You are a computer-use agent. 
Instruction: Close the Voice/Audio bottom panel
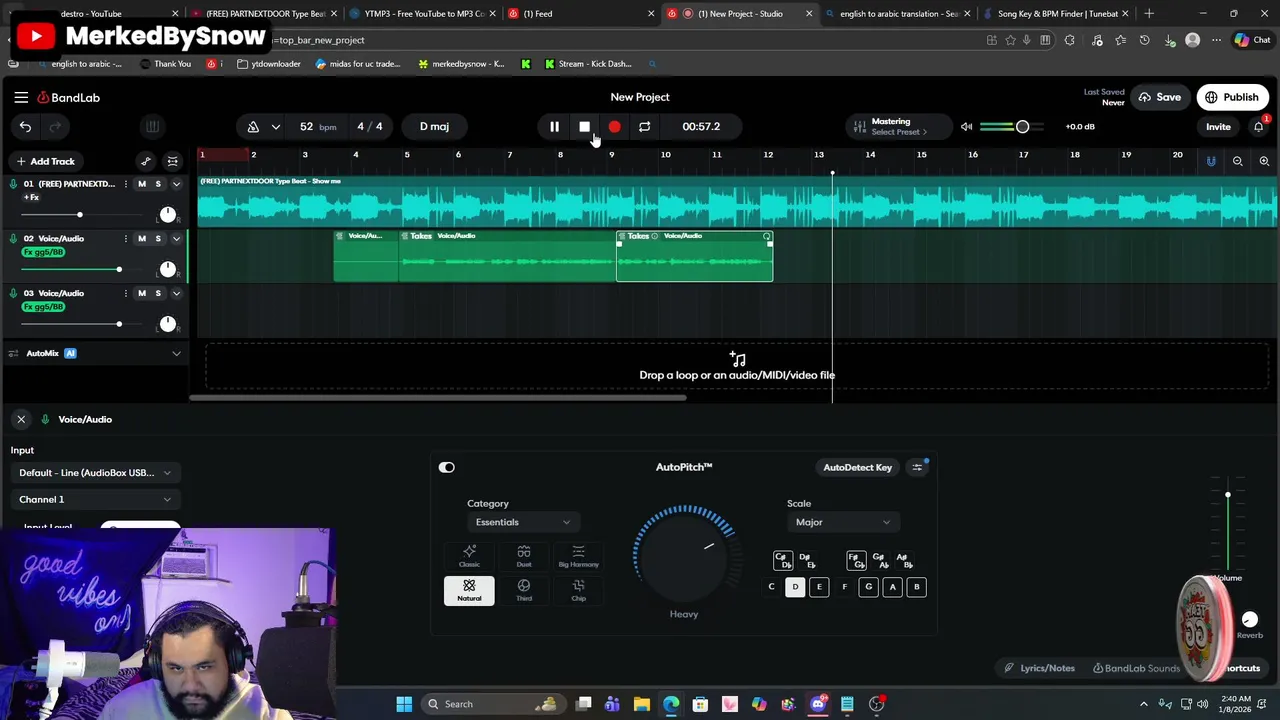[x=21, y=419]
